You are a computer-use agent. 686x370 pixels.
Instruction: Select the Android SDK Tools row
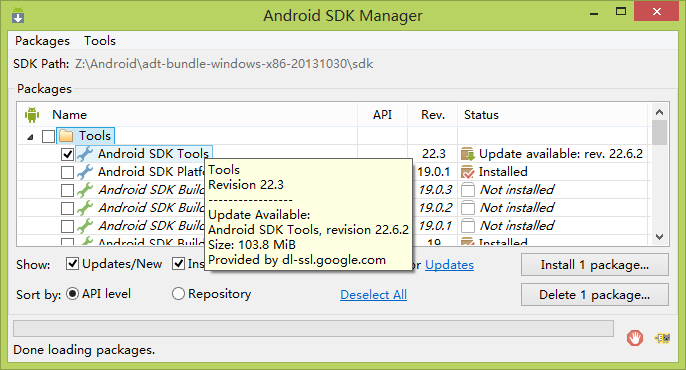[333, 154]
